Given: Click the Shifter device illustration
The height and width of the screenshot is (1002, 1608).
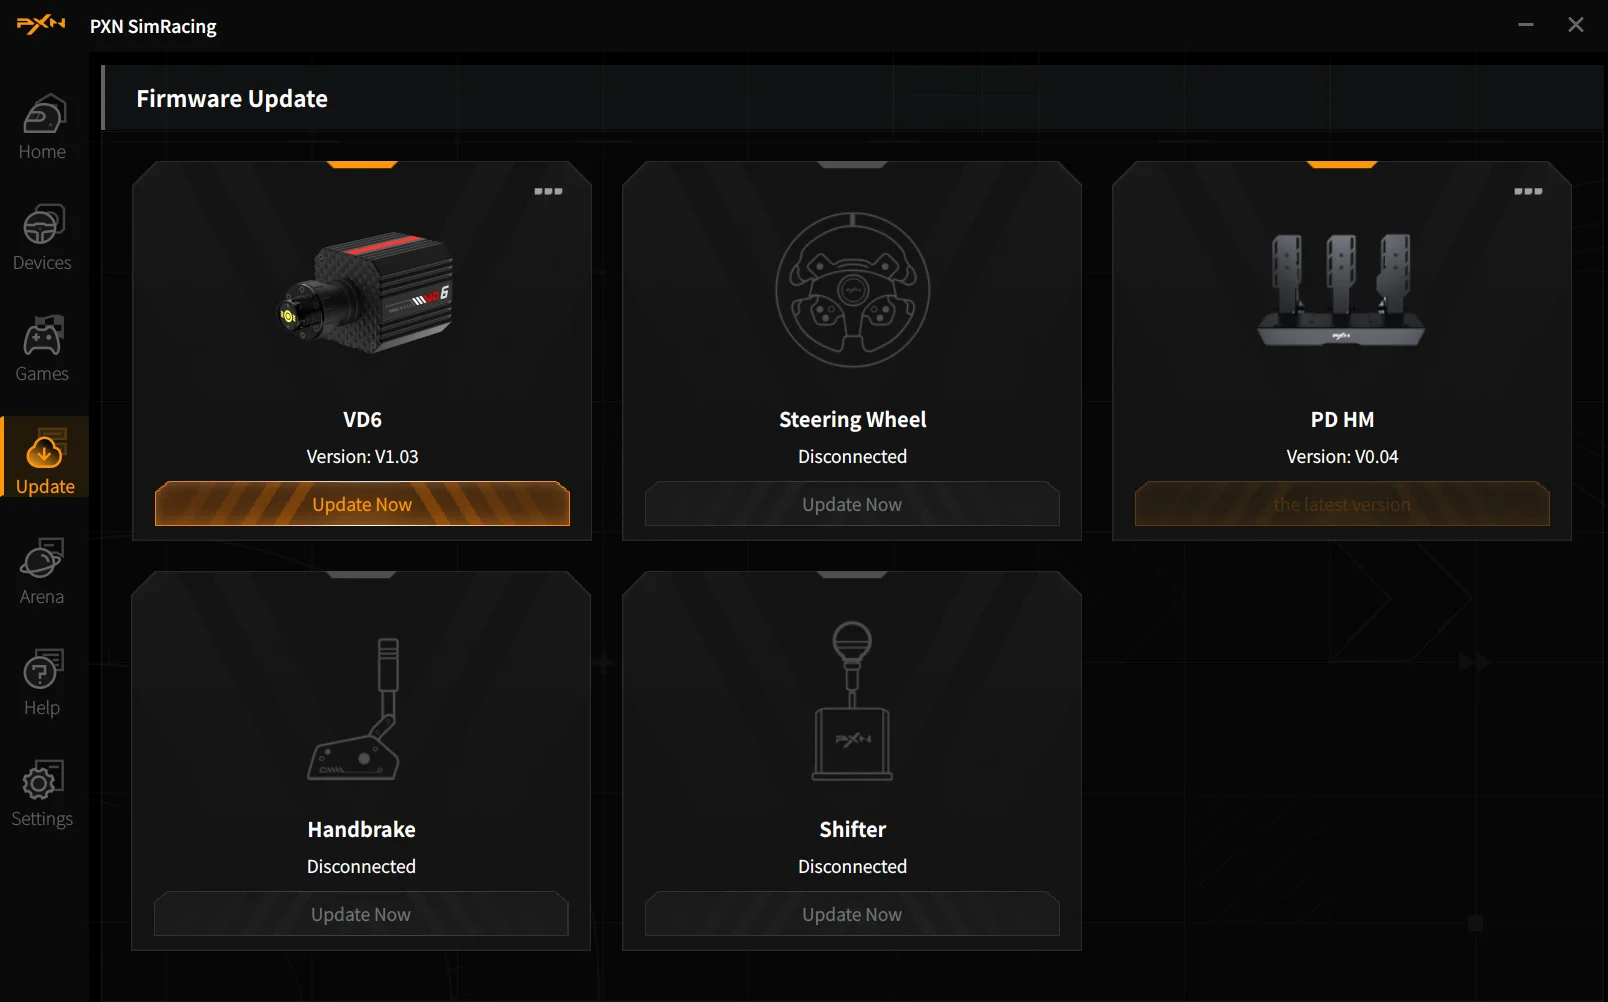Looking at the screenshot, I should pos(852,701).
